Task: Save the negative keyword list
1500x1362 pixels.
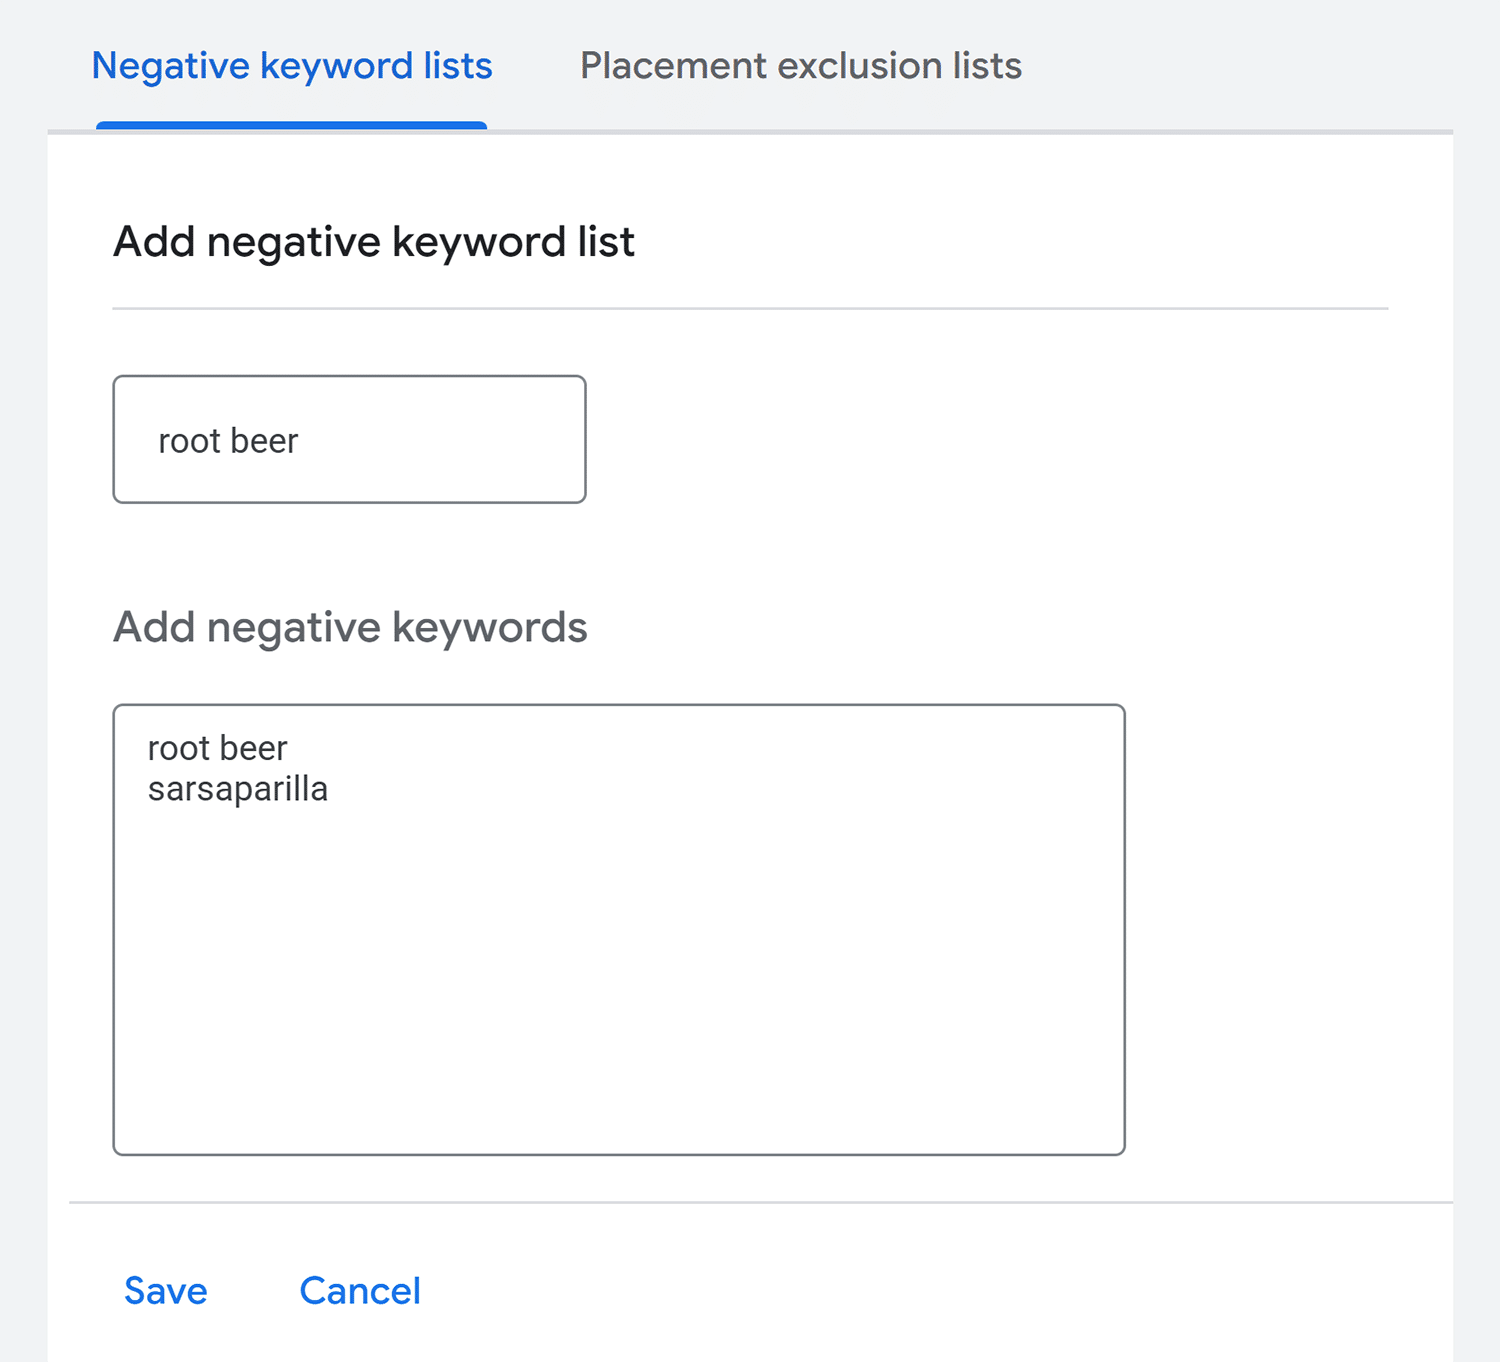Action: coord(166,1291)
